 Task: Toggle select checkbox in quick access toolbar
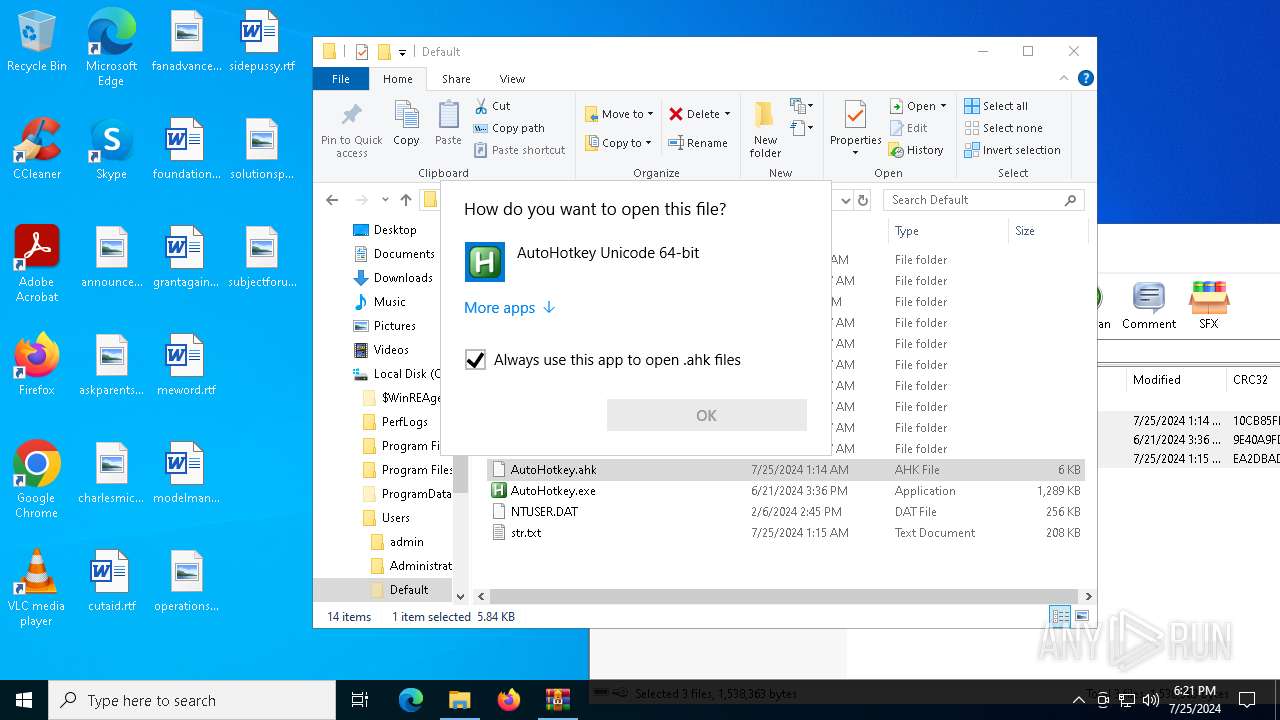pyautogui.click(x=362, y=52)
